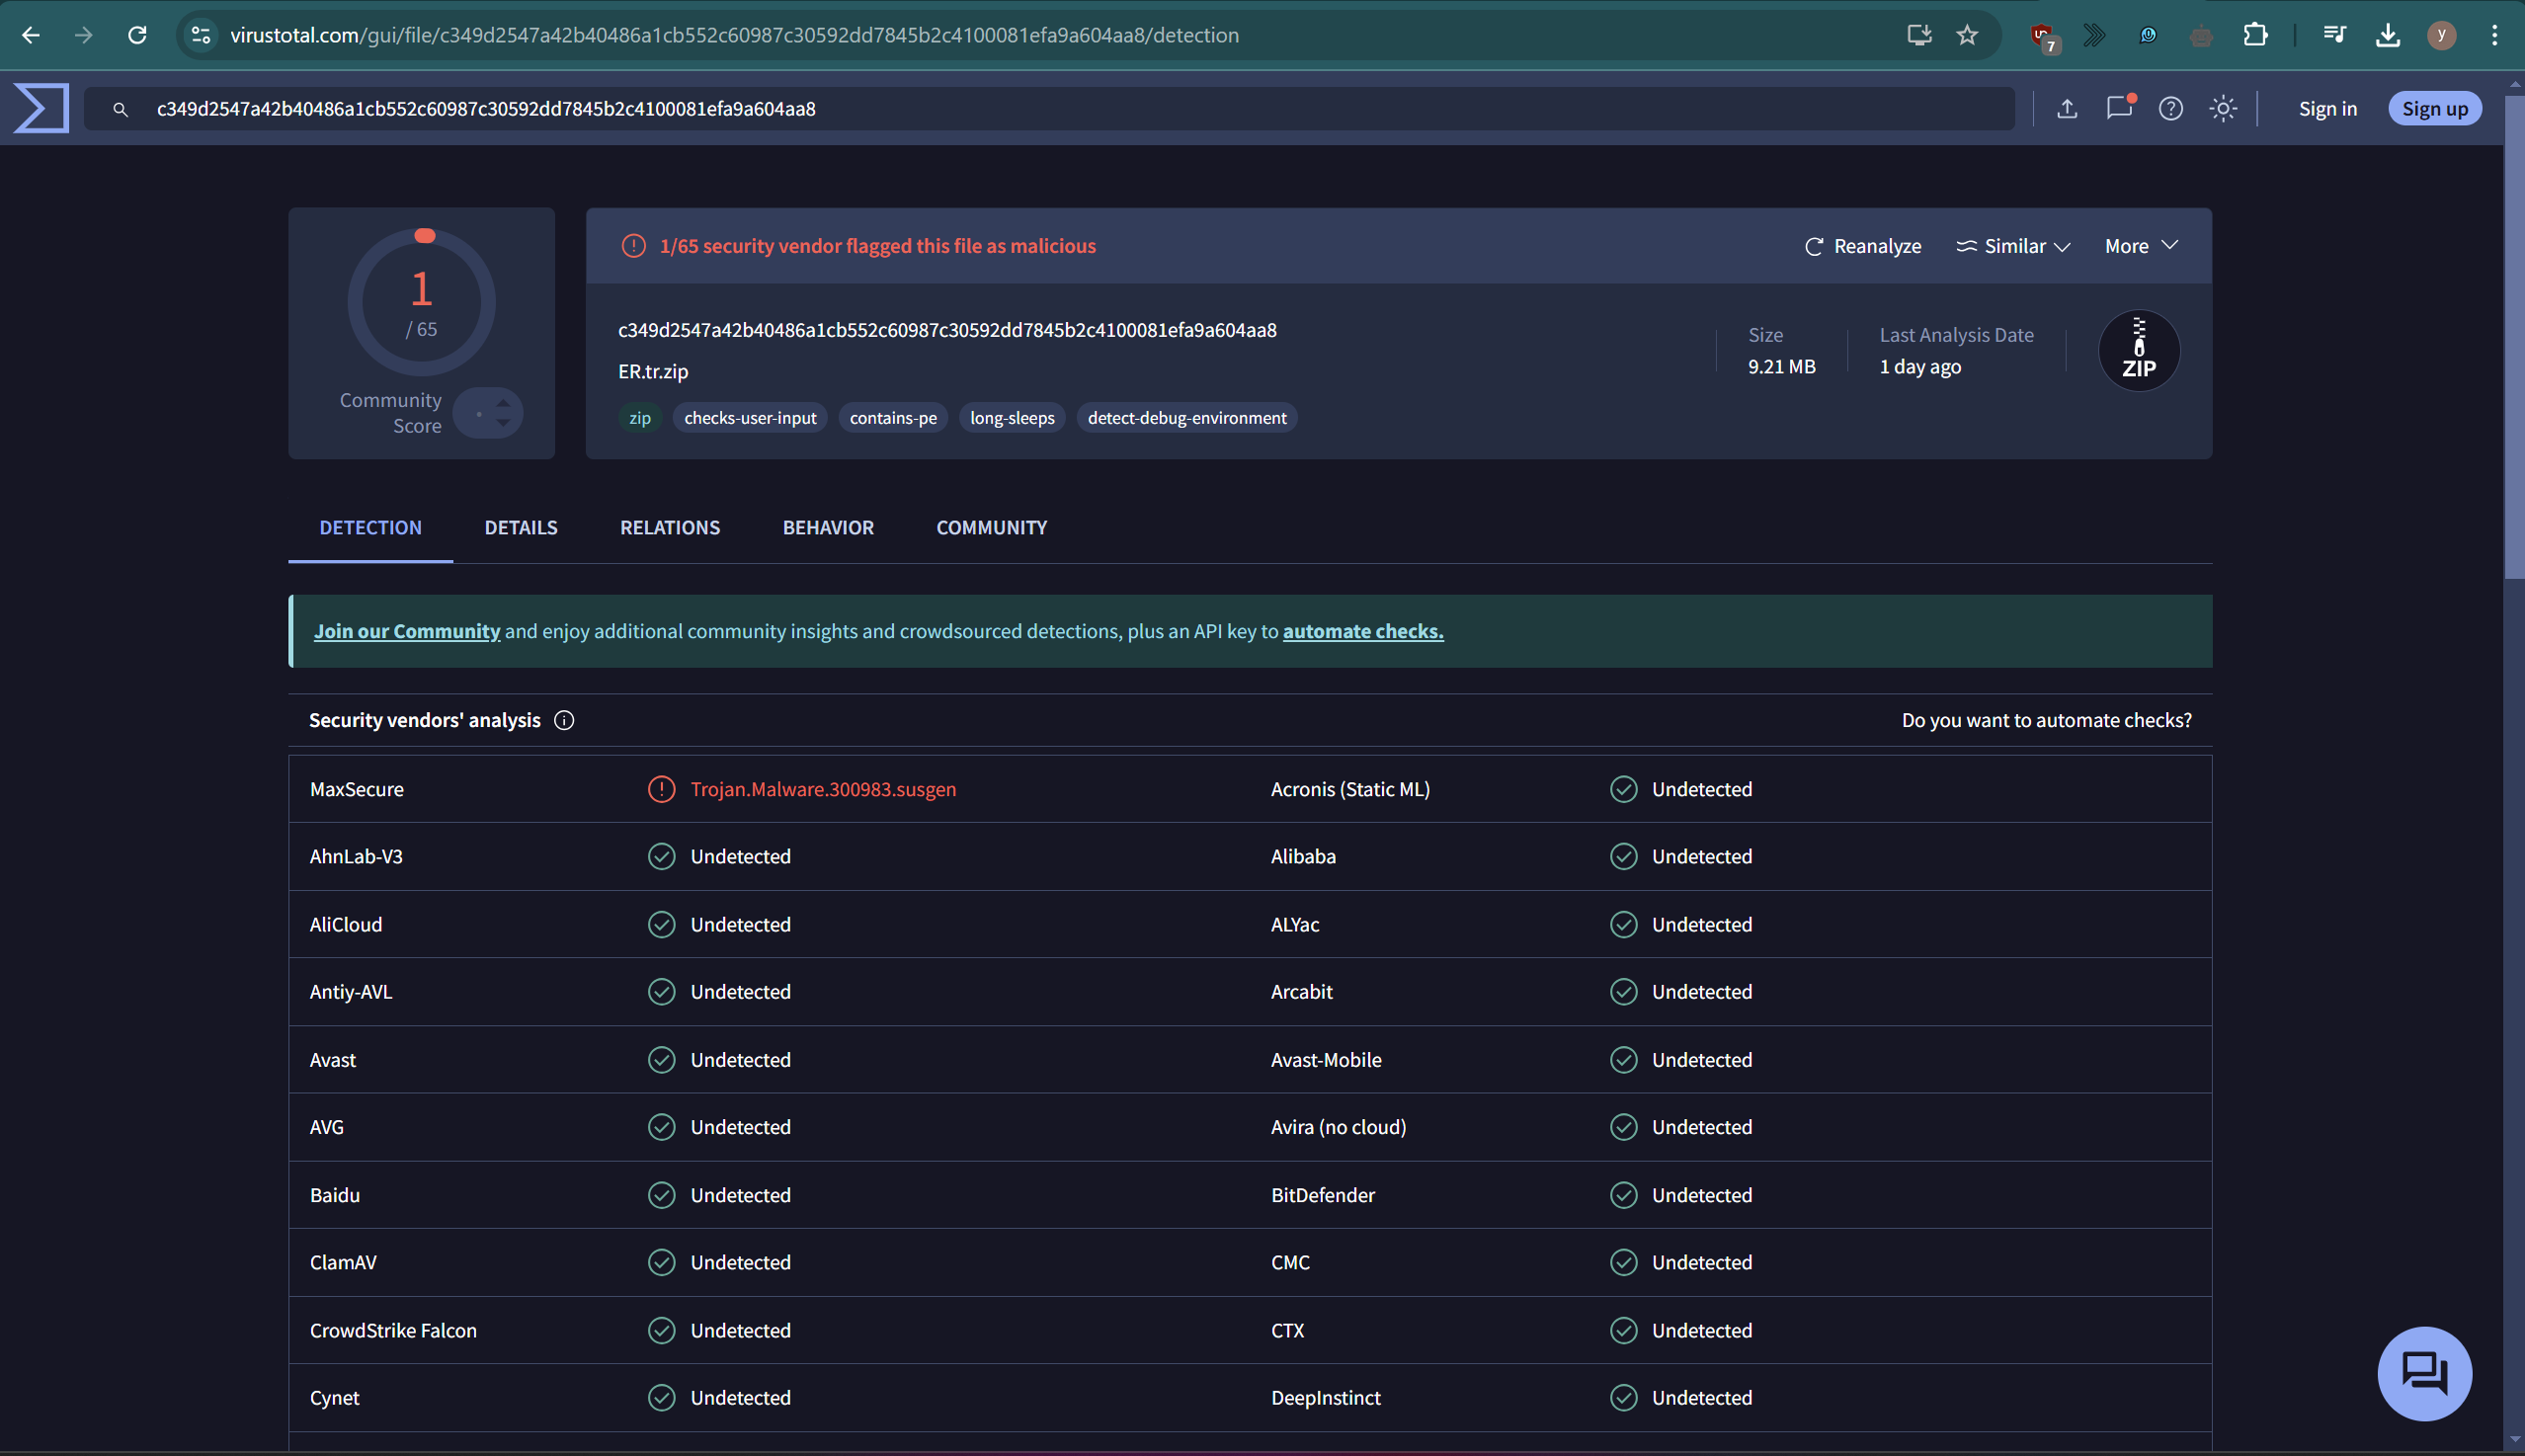The image size is (2525, 1456).
Task: Switch to the COMMUNITY tab
Action: tap(991, 527)
